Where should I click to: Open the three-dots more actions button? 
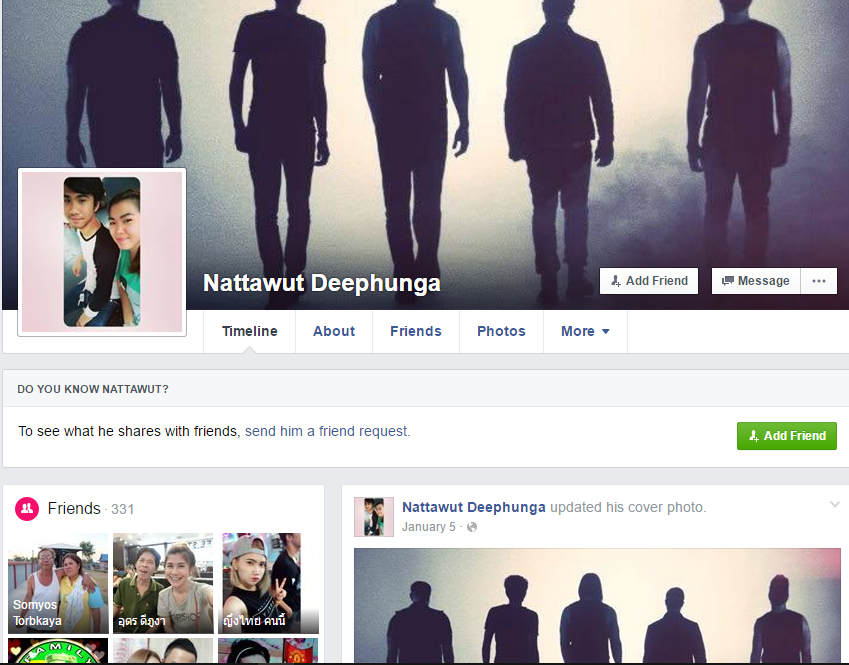[819, 281]
